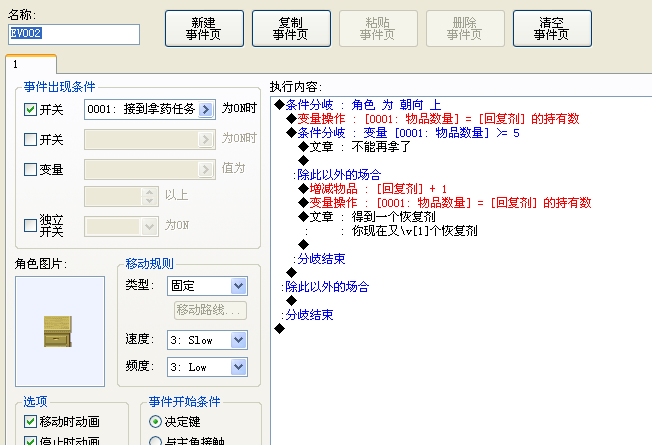
Task: Select second 变量操作 line under 增减物品
Action: pyautogui.click(x=445, y=203)
